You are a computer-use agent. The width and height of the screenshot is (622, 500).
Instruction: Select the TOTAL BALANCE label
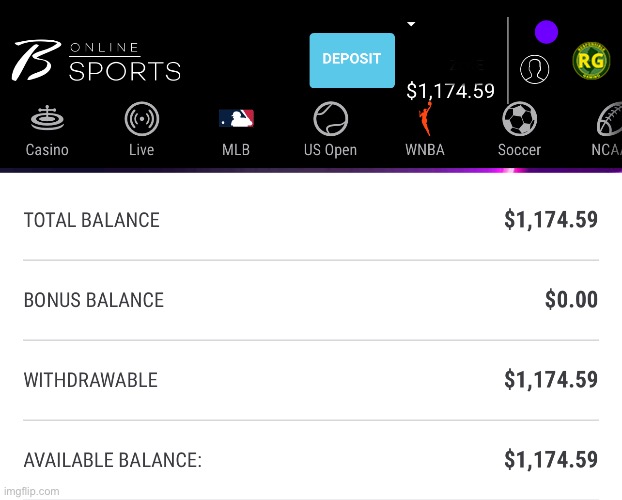91,220
